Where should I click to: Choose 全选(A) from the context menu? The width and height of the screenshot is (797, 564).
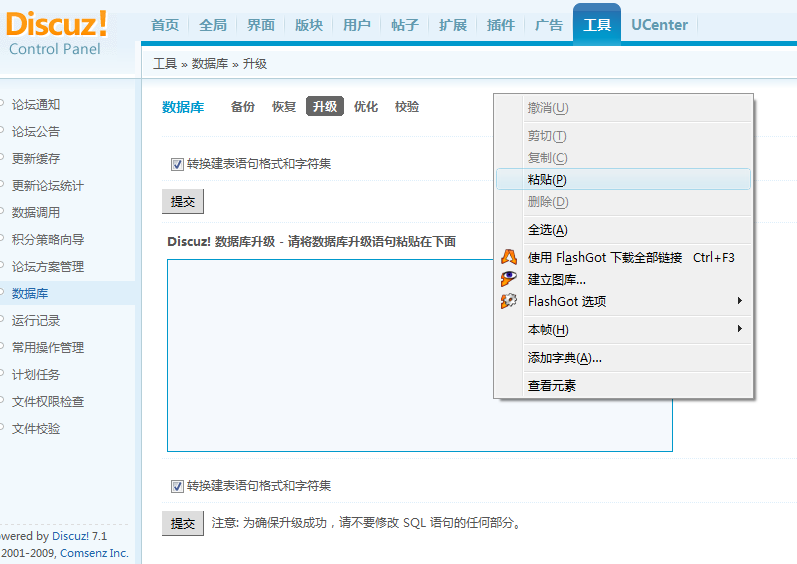pos(623,230)
